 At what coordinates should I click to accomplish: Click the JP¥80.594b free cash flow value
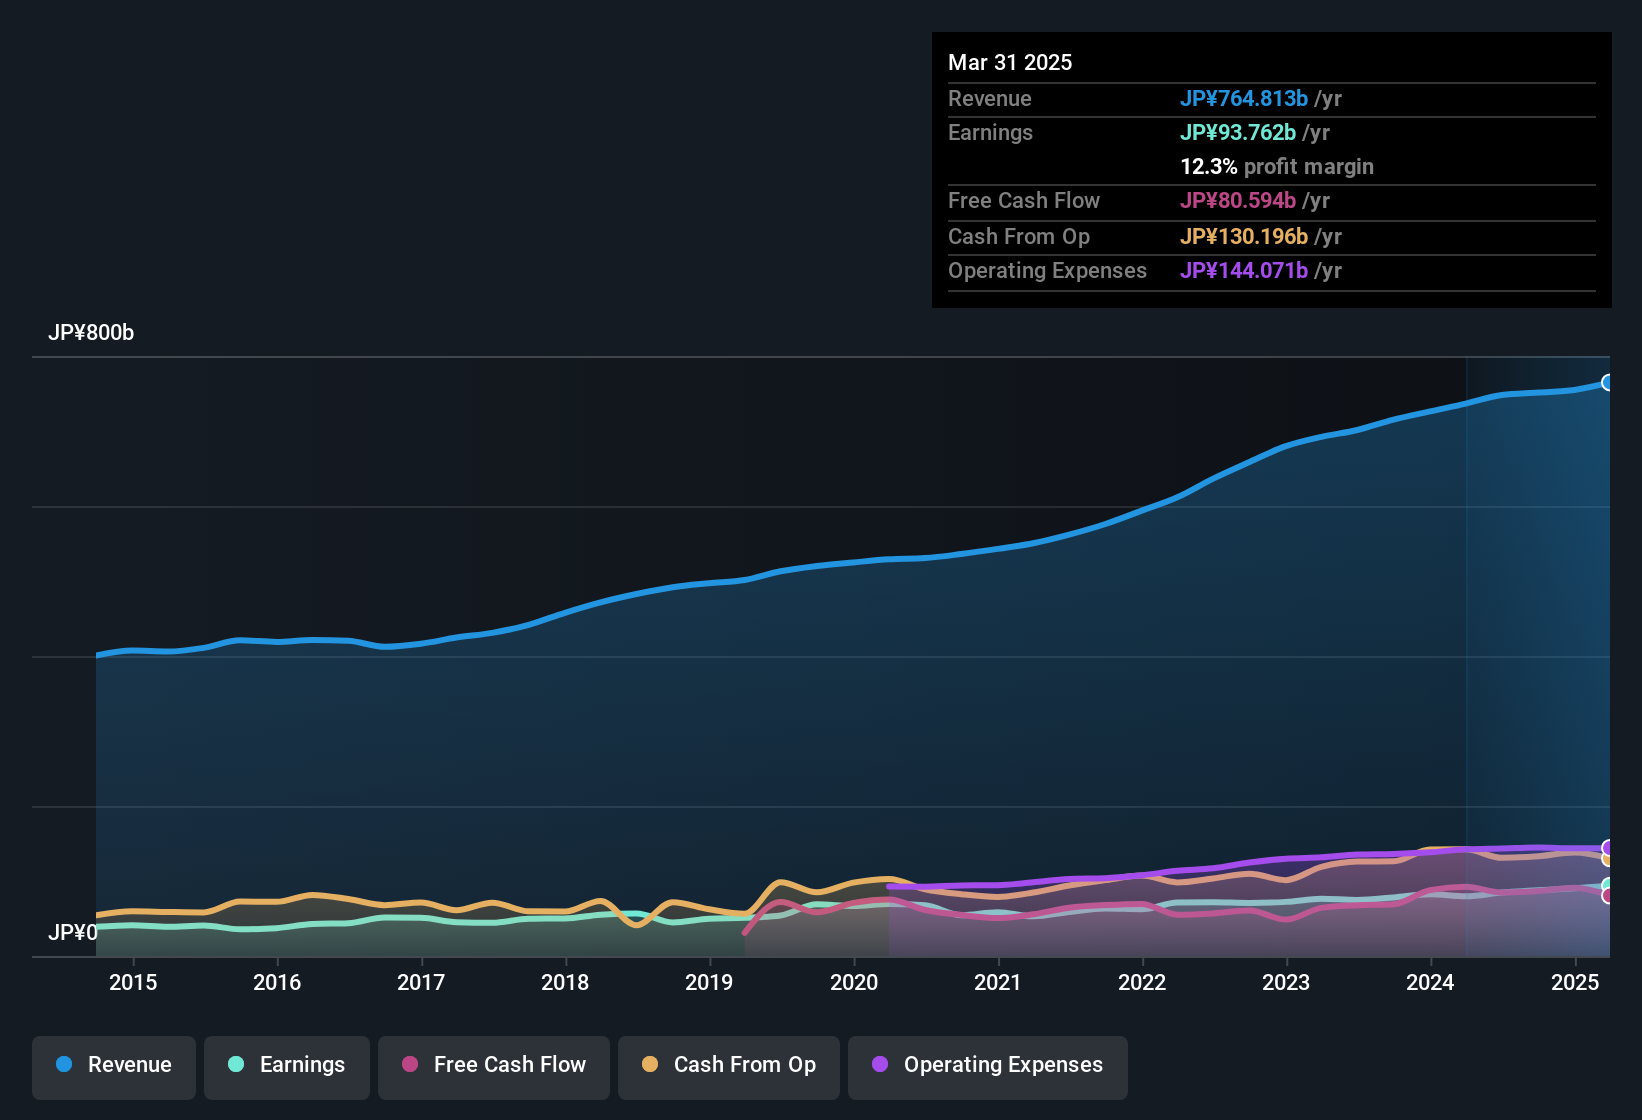pyautogui.click(x=1238, y=201)
